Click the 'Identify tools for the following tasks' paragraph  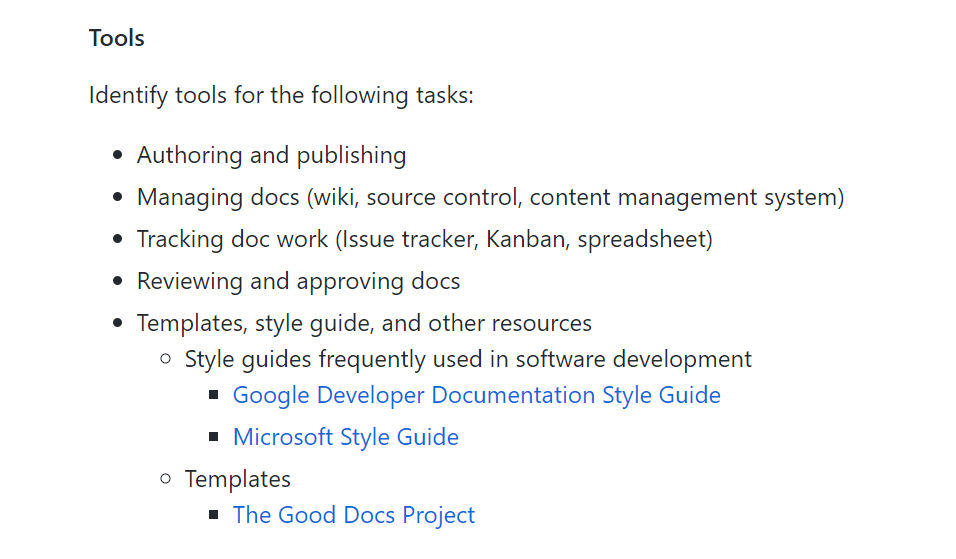pos(281,96)
